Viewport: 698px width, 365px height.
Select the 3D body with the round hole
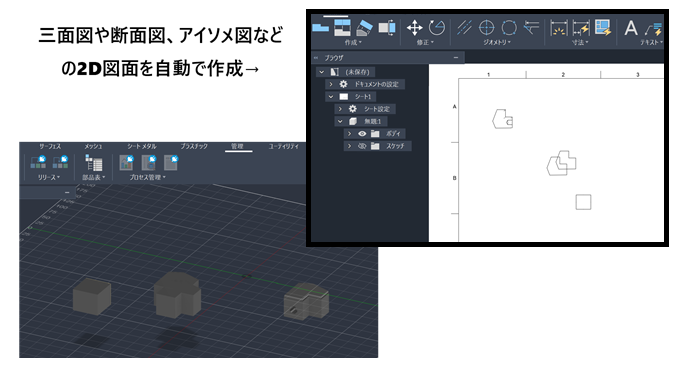coord(306,300)
